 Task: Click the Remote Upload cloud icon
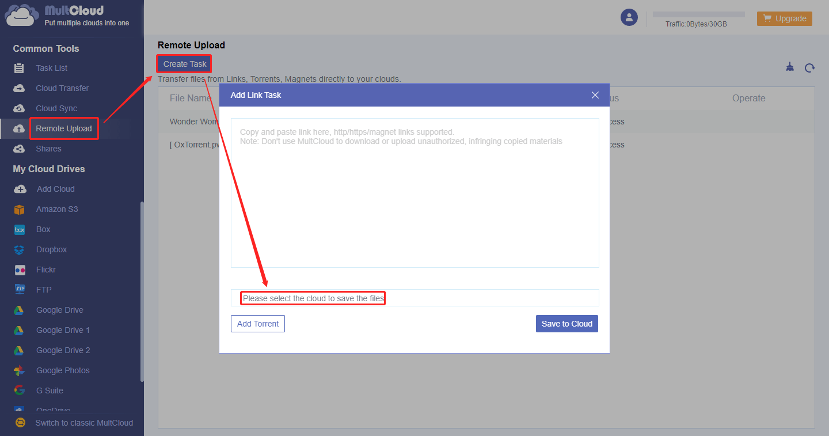[19, 129]
